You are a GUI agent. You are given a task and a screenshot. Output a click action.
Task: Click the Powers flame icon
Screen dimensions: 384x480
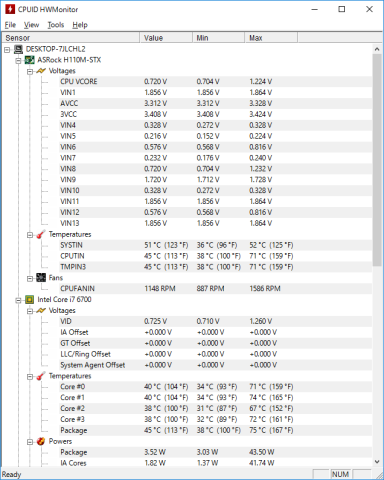click(41, 441)
